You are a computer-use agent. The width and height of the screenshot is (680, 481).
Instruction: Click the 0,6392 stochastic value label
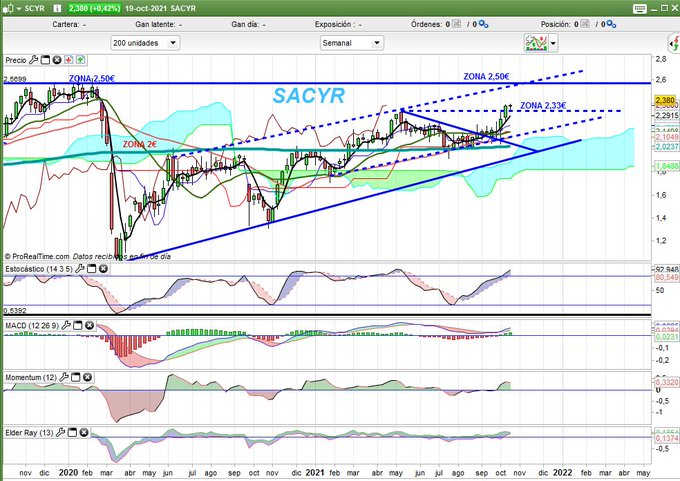coord(15,311)
